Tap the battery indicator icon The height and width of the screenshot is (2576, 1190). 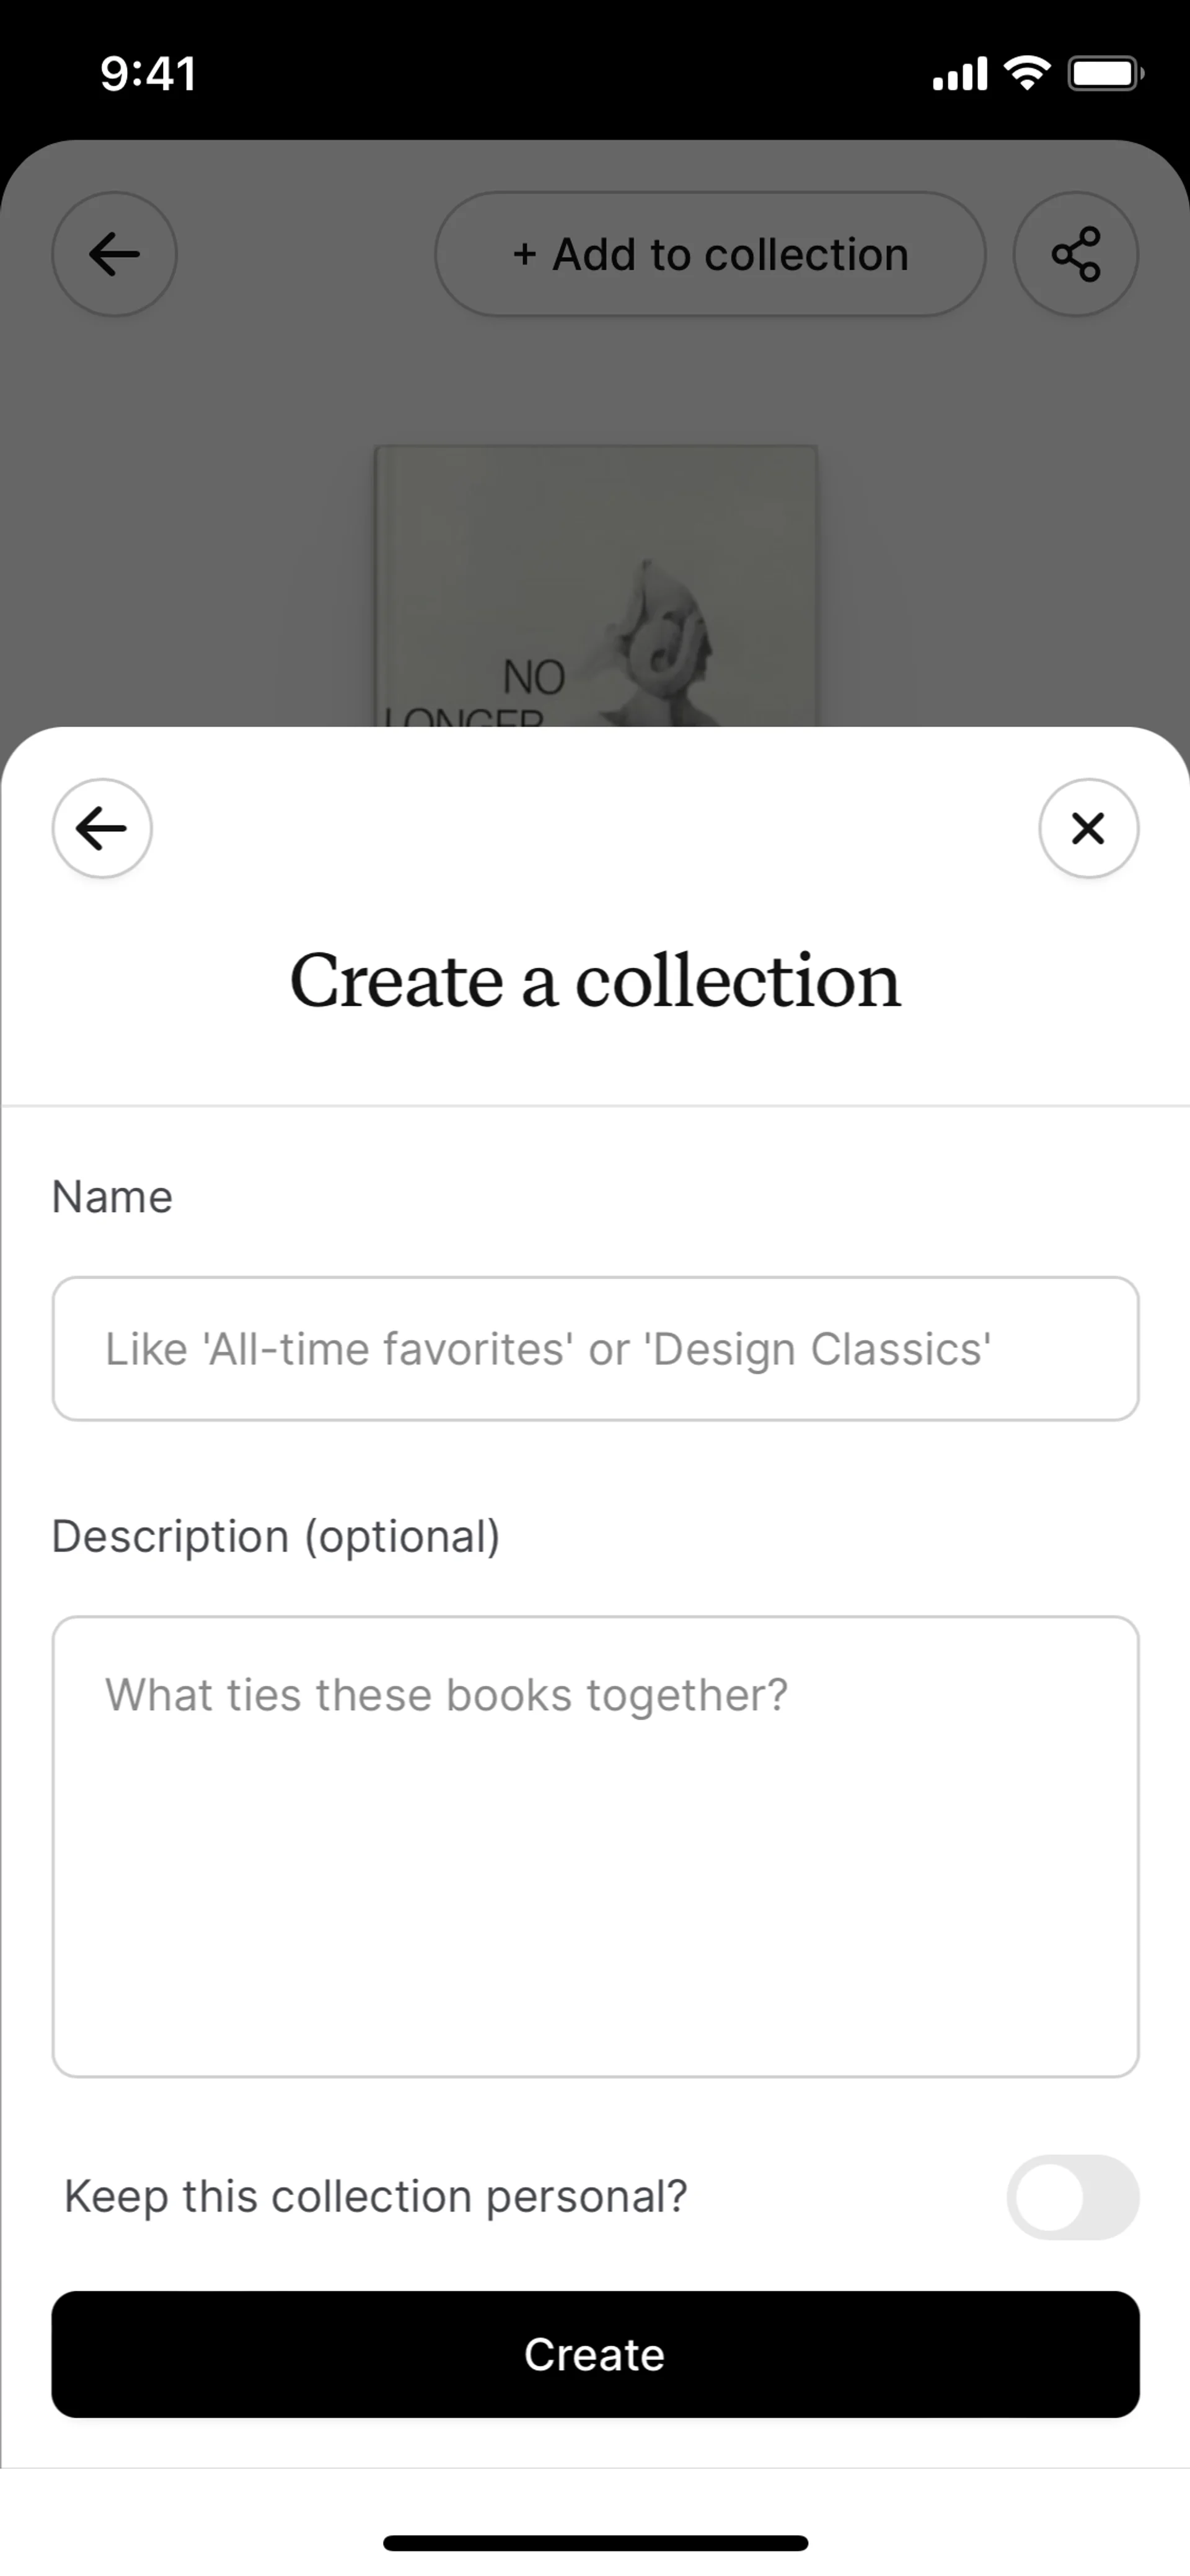click(1105, 73)
